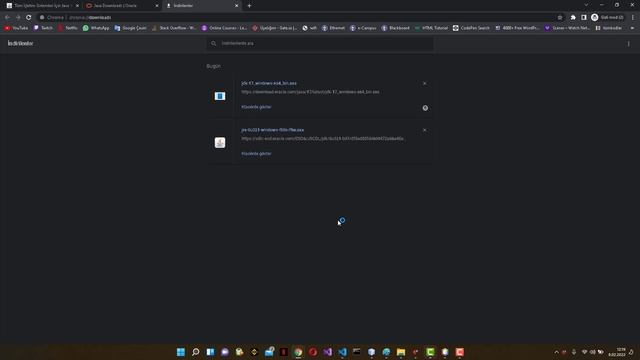
Task: Open the WhatsApp bookmark
Action: tap(96, 28)
